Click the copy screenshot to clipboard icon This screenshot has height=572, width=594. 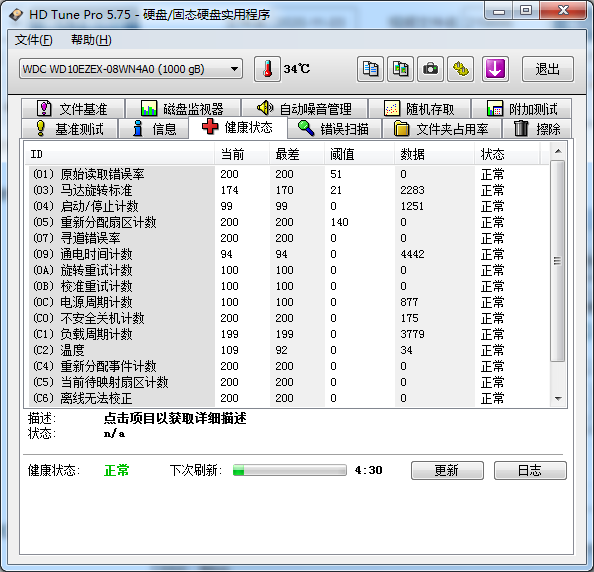coord(400,69)
